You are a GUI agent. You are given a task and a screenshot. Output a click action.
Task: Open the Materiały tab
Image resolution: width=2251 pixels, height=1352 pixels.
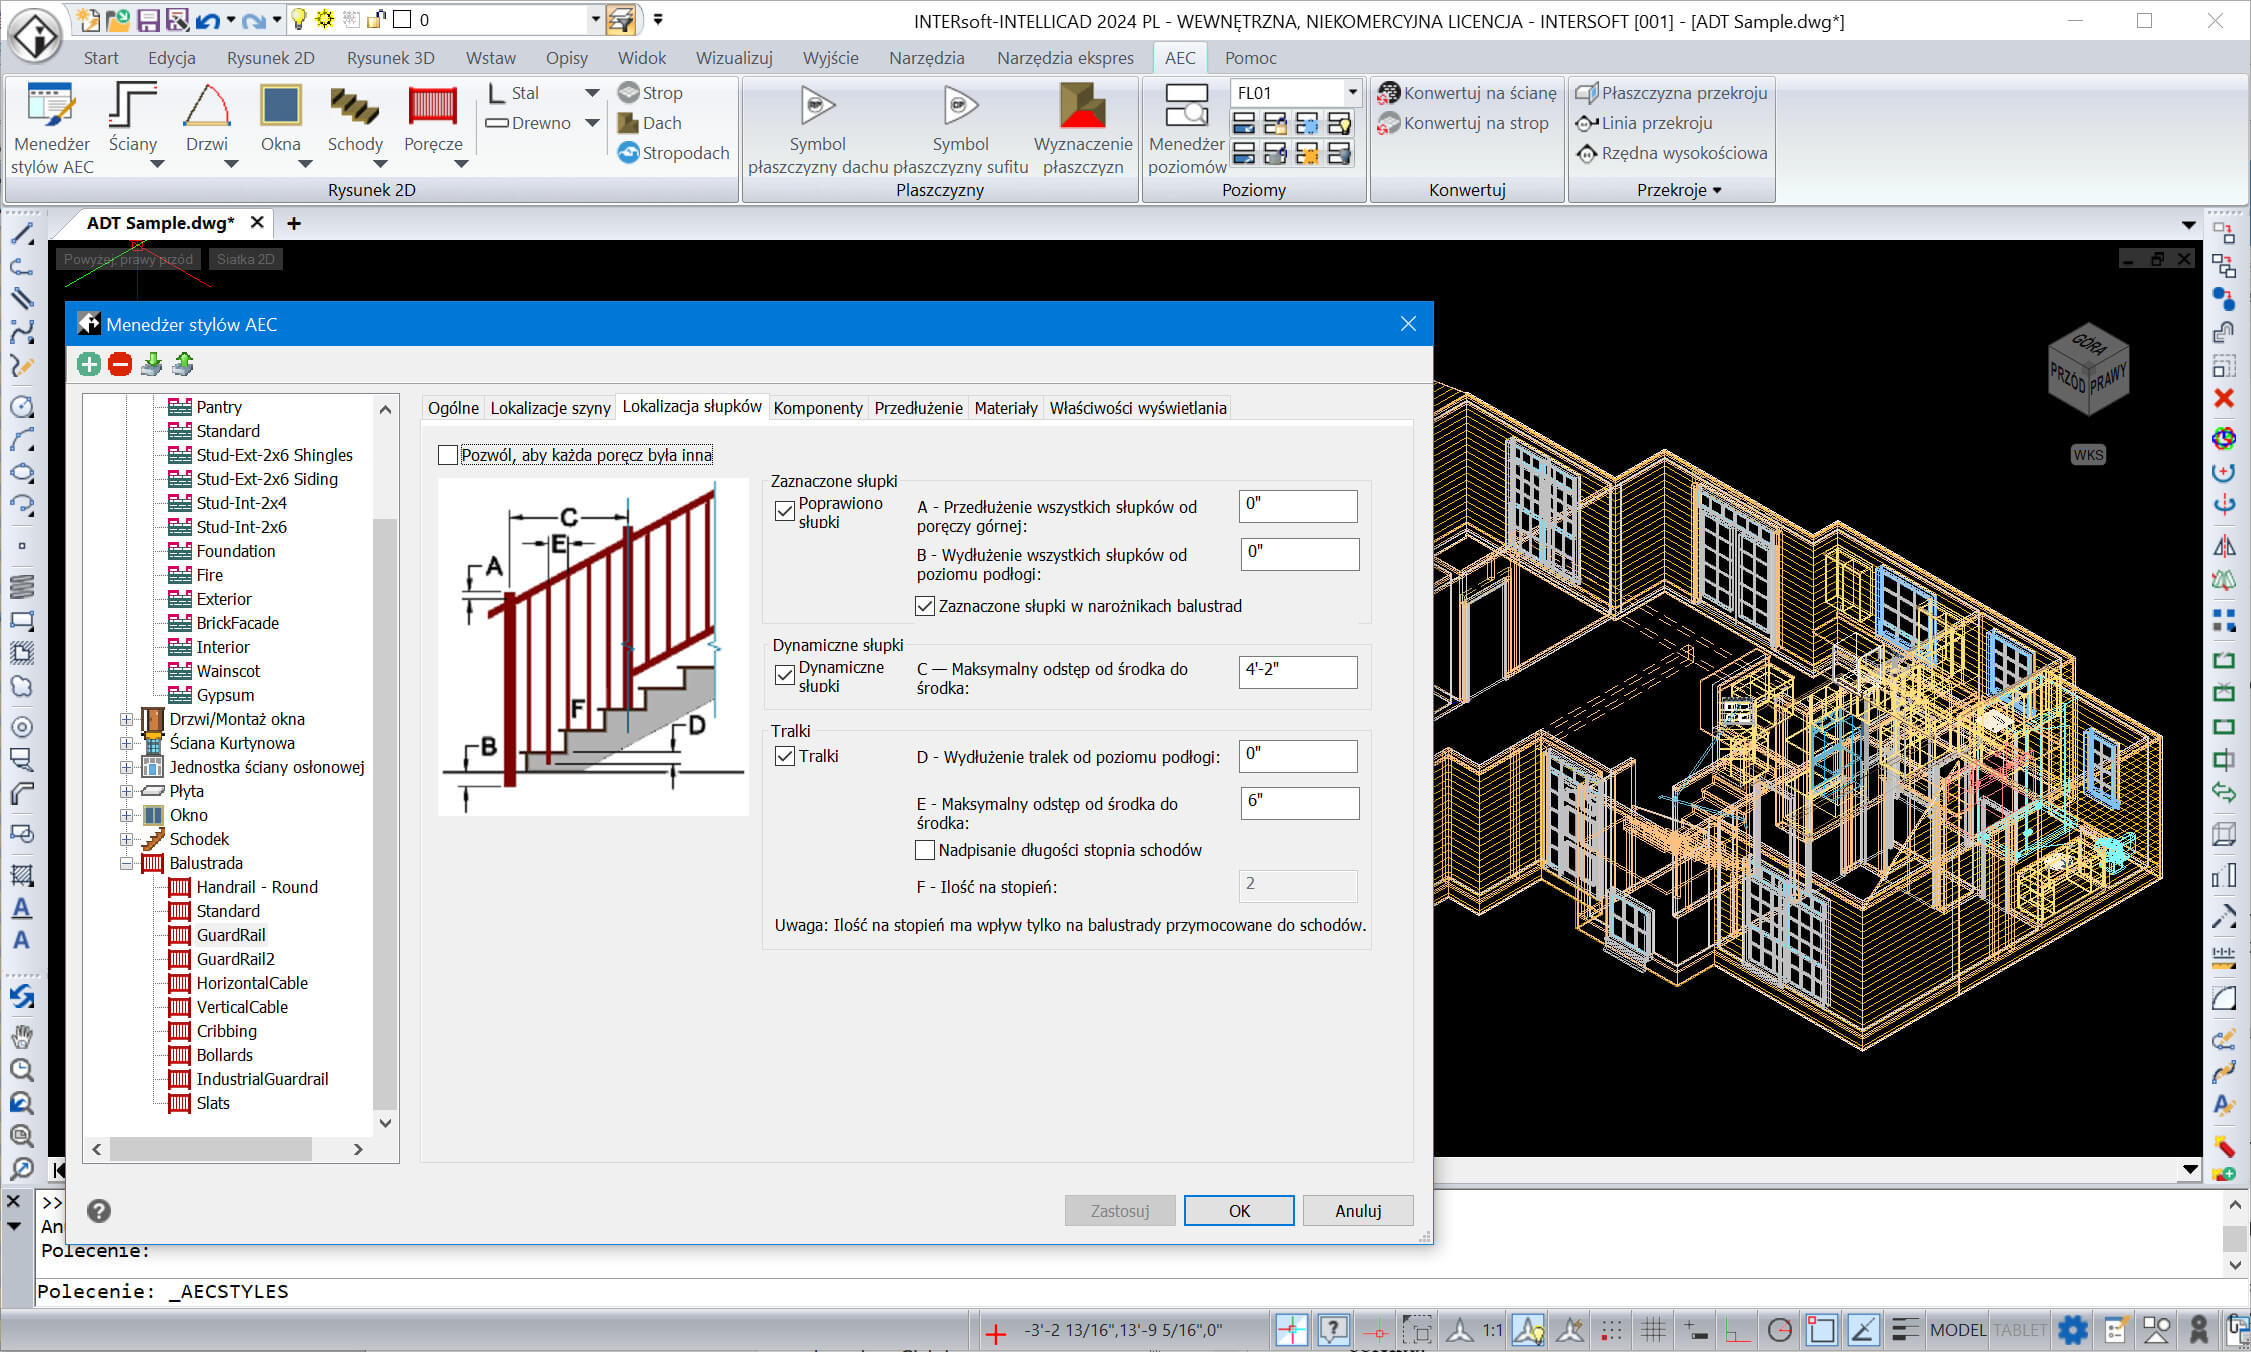1006,408
